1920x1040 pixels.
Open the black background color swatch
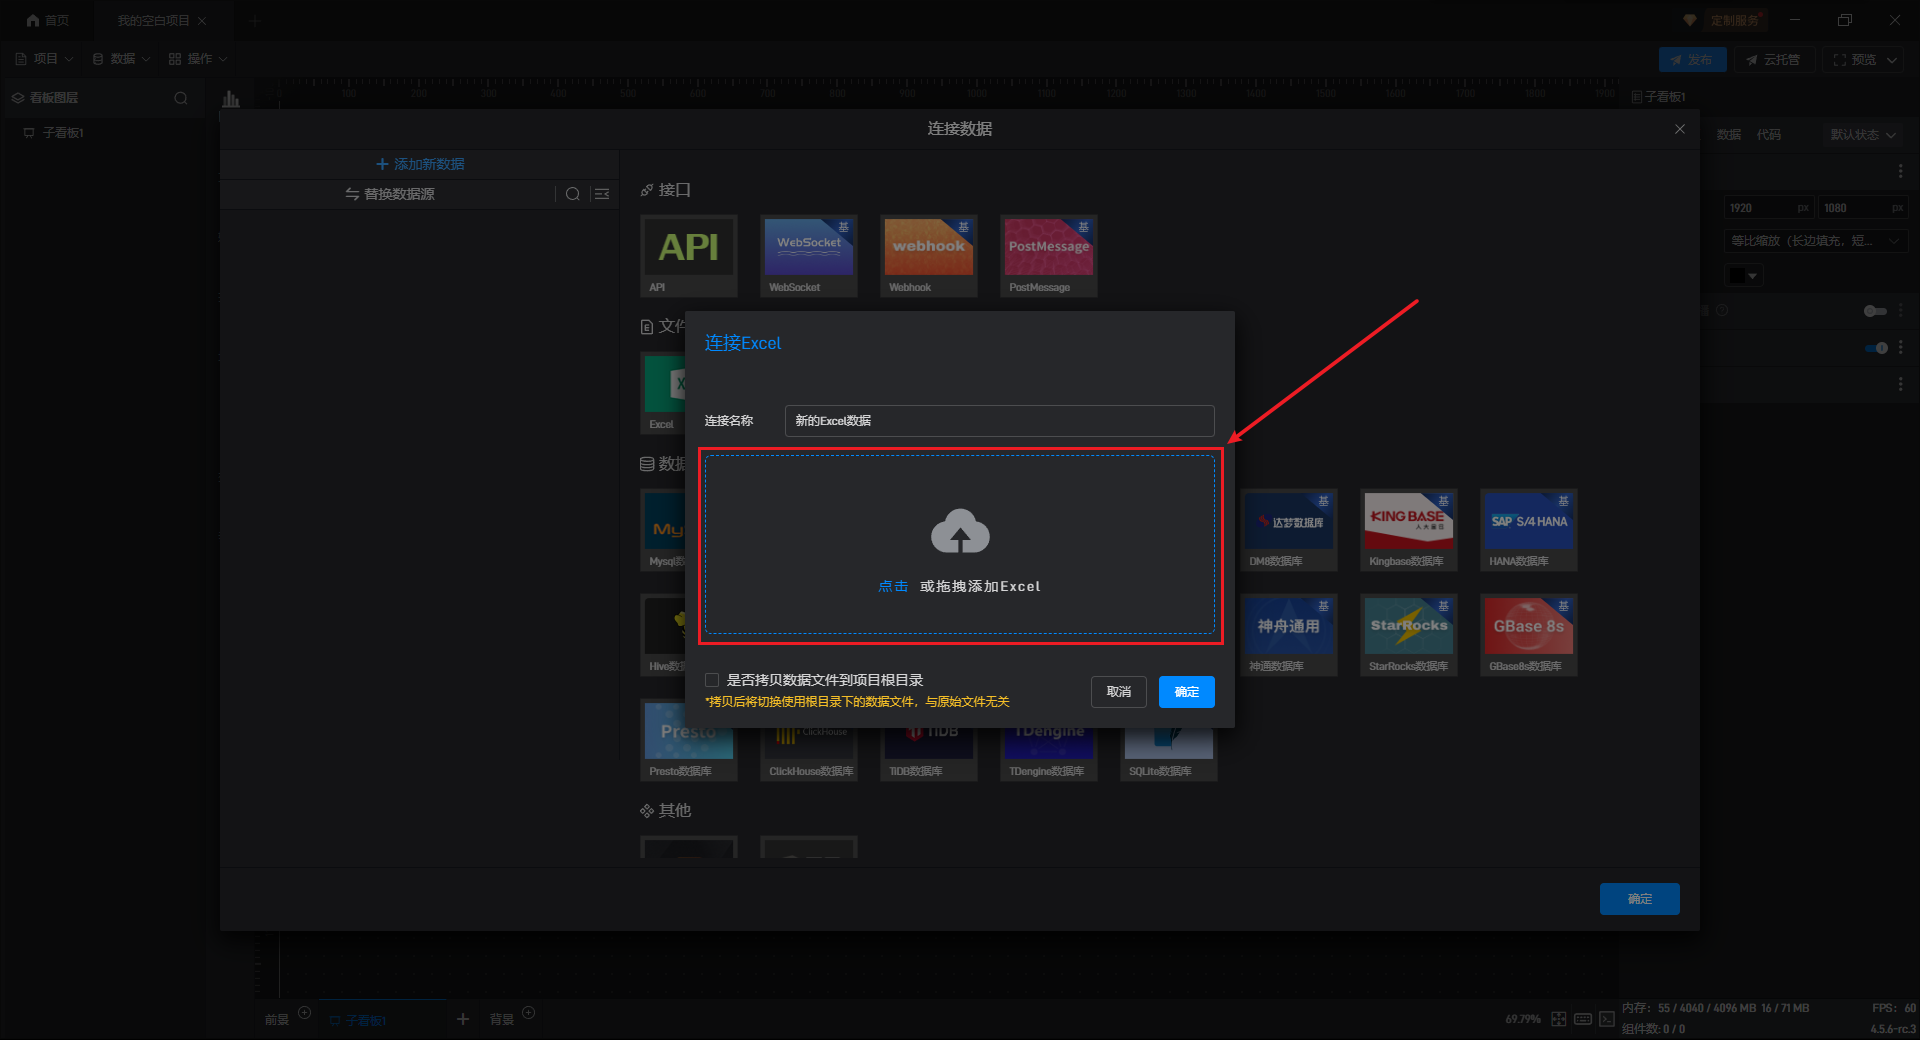coord(1743,275)
